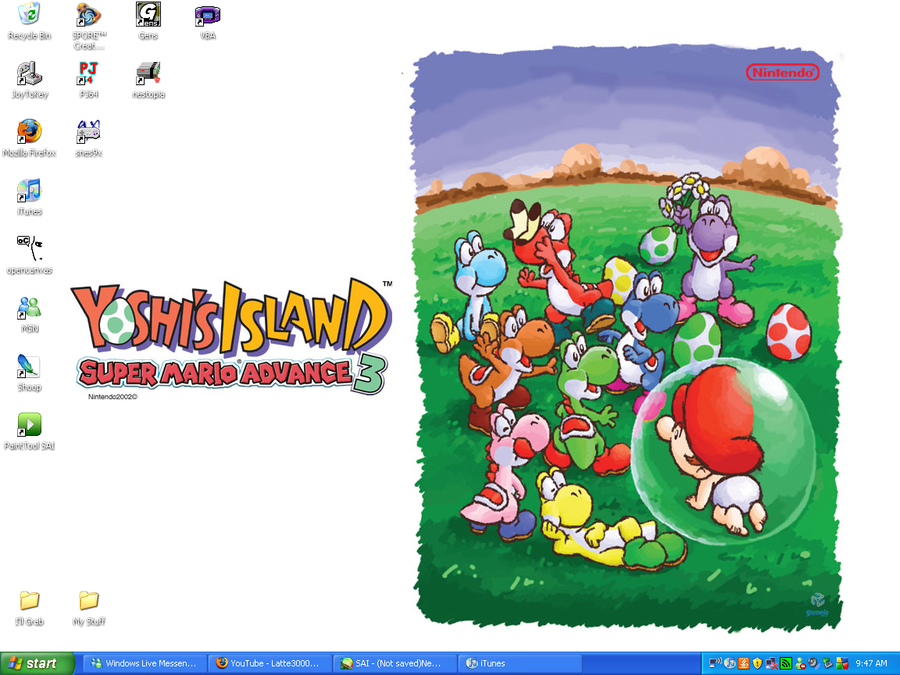The height and width of the screenshot is (675, 900).
Task: Click the wireless network tray icon
Action: click(715, 664)
